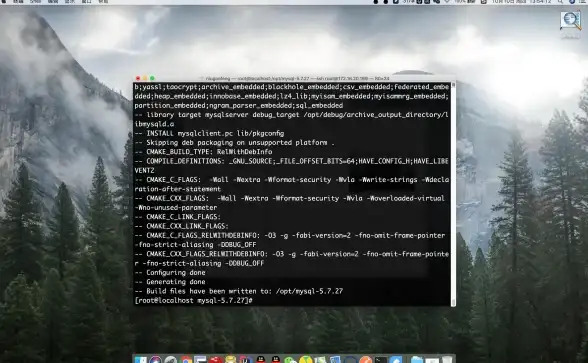This screenshot has width=588, height=363.
Task: Click the "-- Generating done" line
Action: pyautogui.click(x=170, y=282)
